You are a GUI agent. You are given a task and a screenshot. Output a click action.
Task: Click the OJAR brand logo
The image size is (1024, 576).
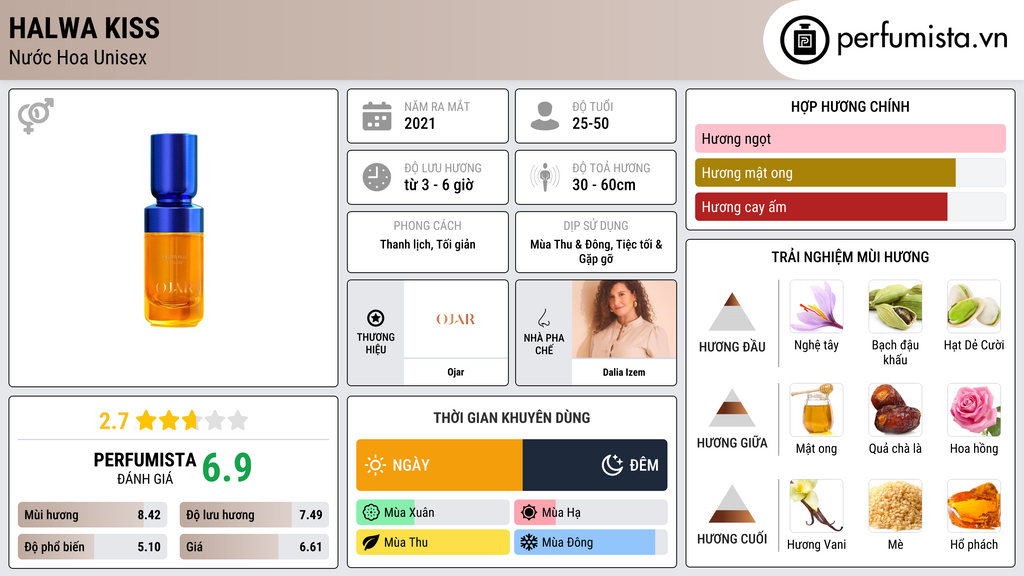click(x=455, y=319)
